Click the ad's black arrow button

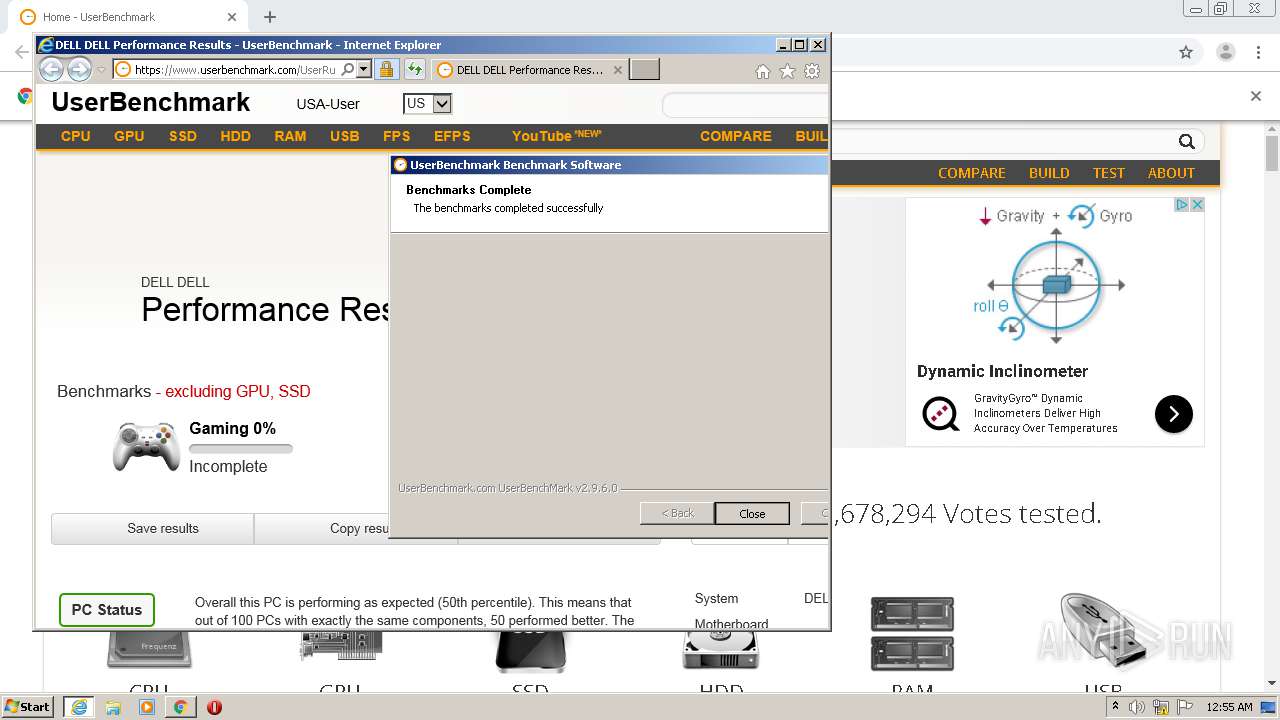[1174, 414]
